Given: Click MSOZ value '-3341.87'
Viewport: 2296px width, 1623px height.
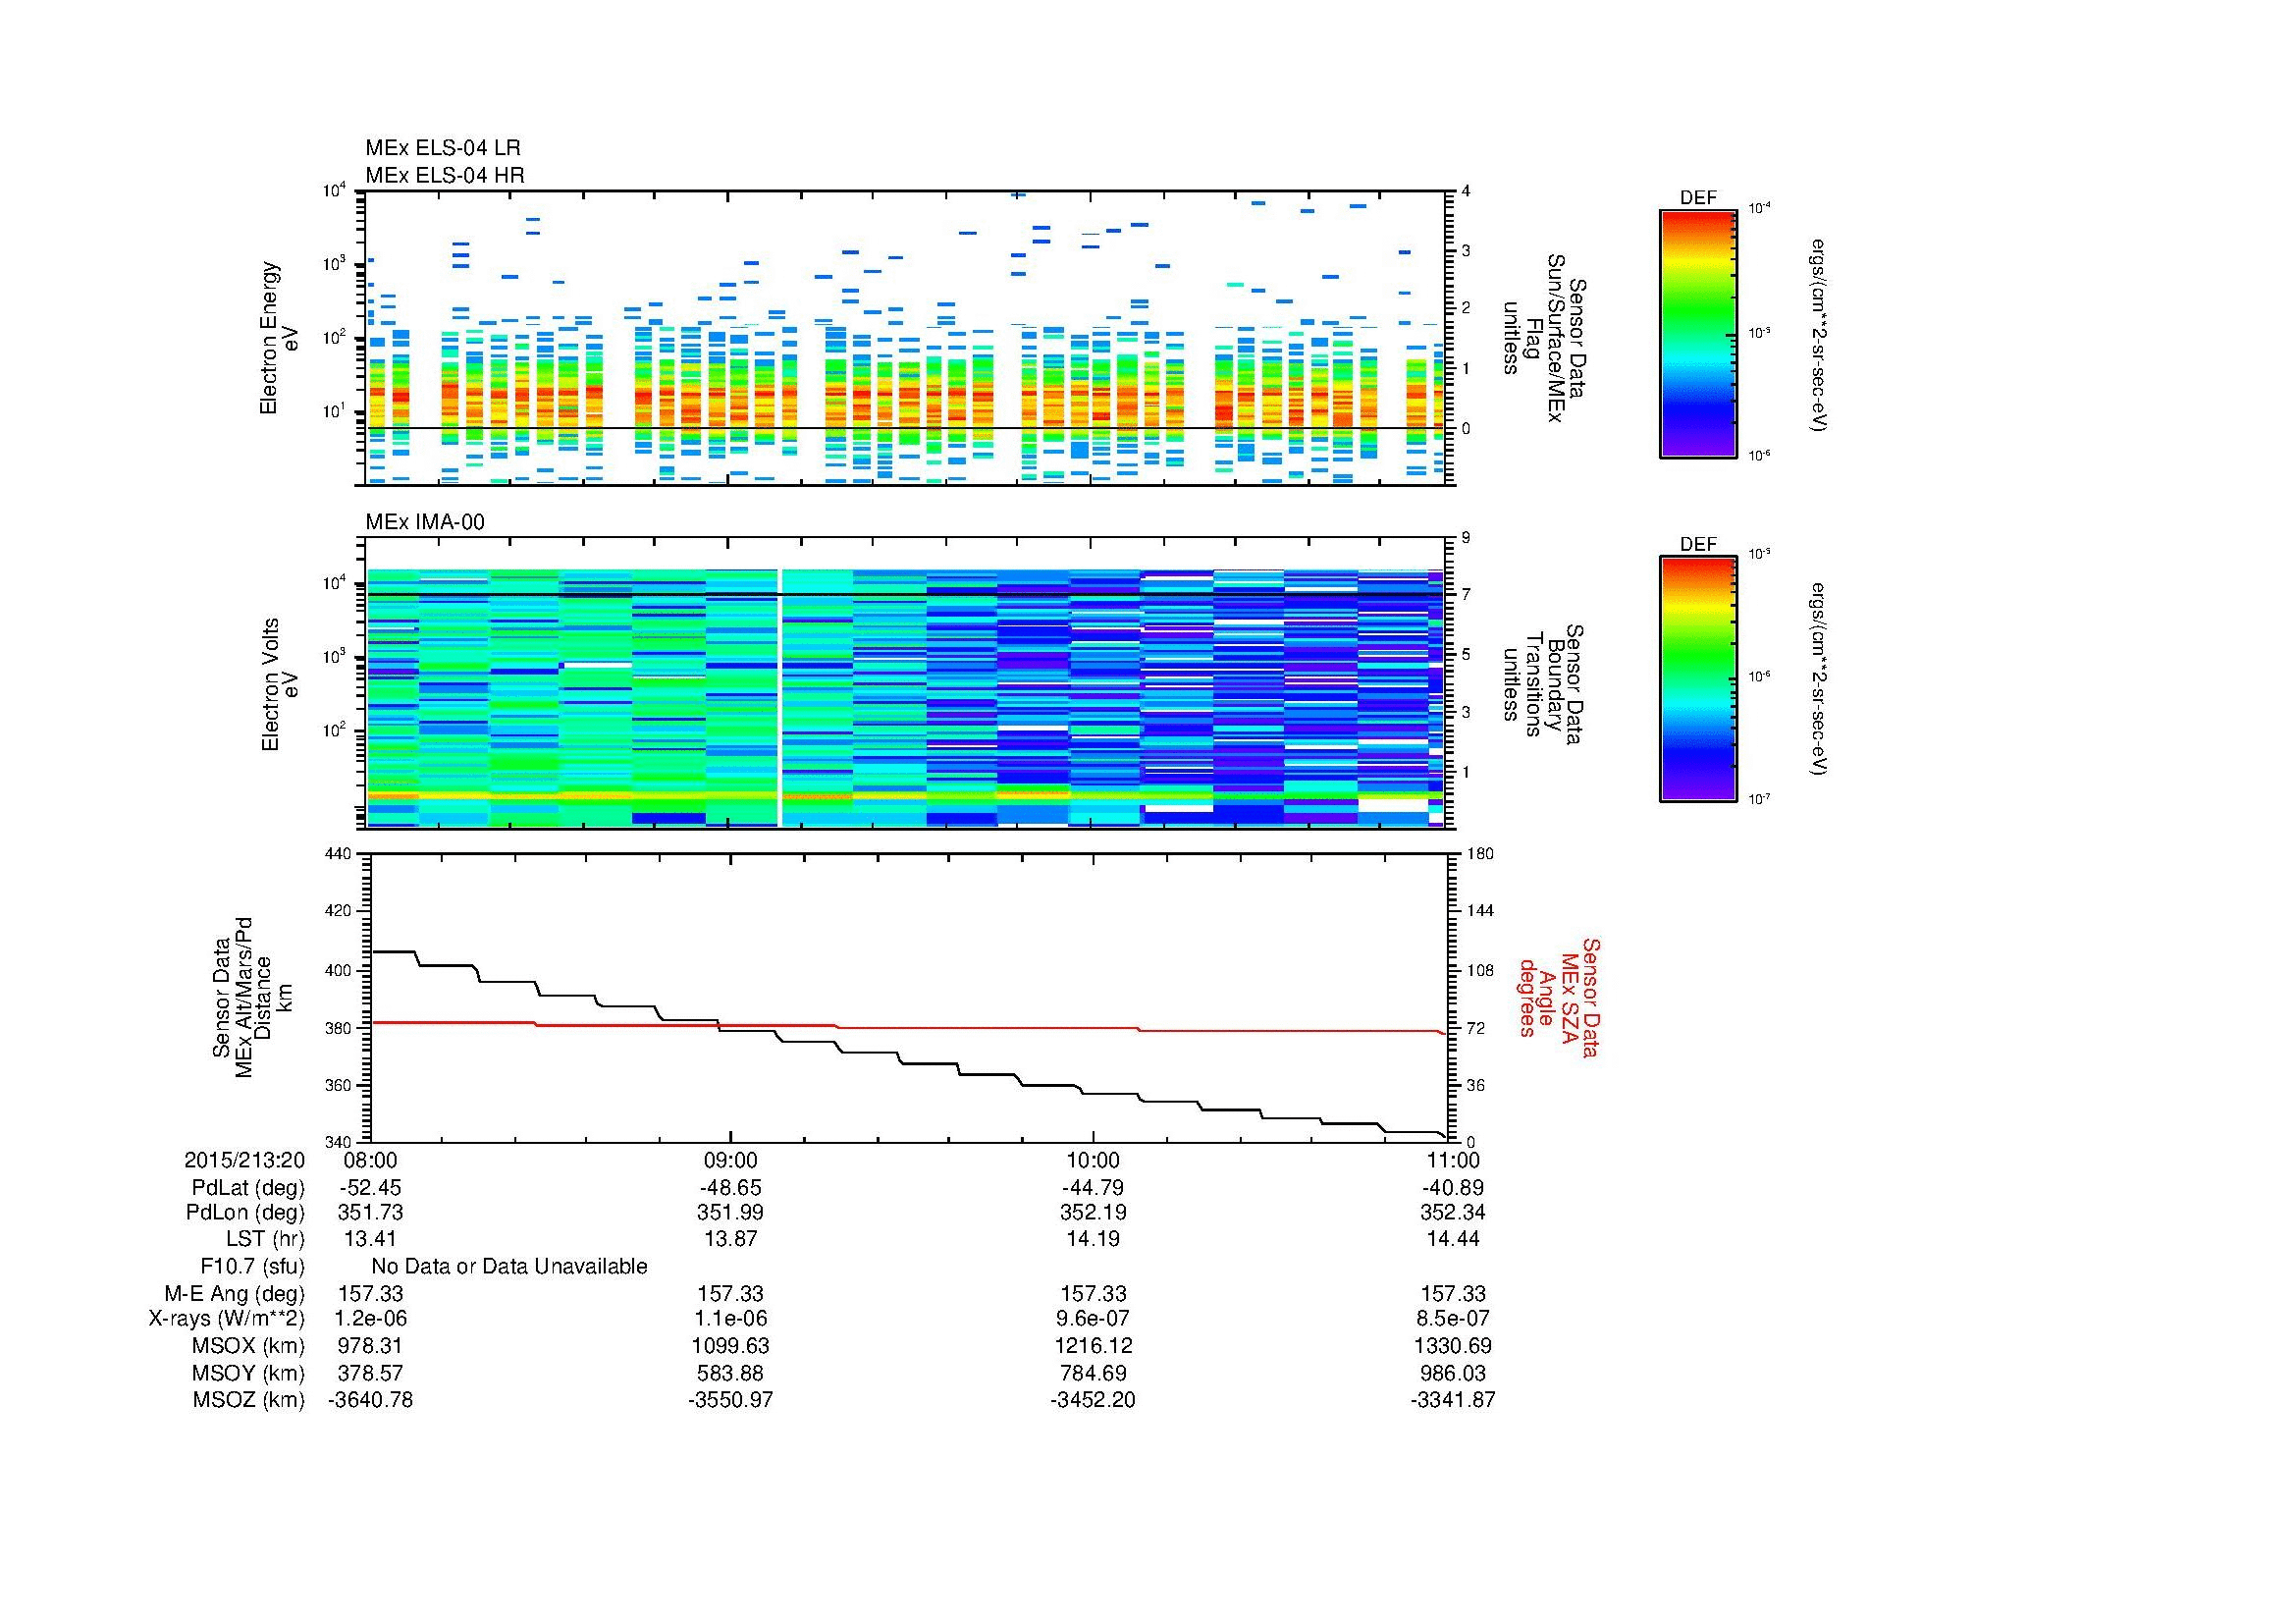Looking at the screenshot, I should point(1454,1400).
